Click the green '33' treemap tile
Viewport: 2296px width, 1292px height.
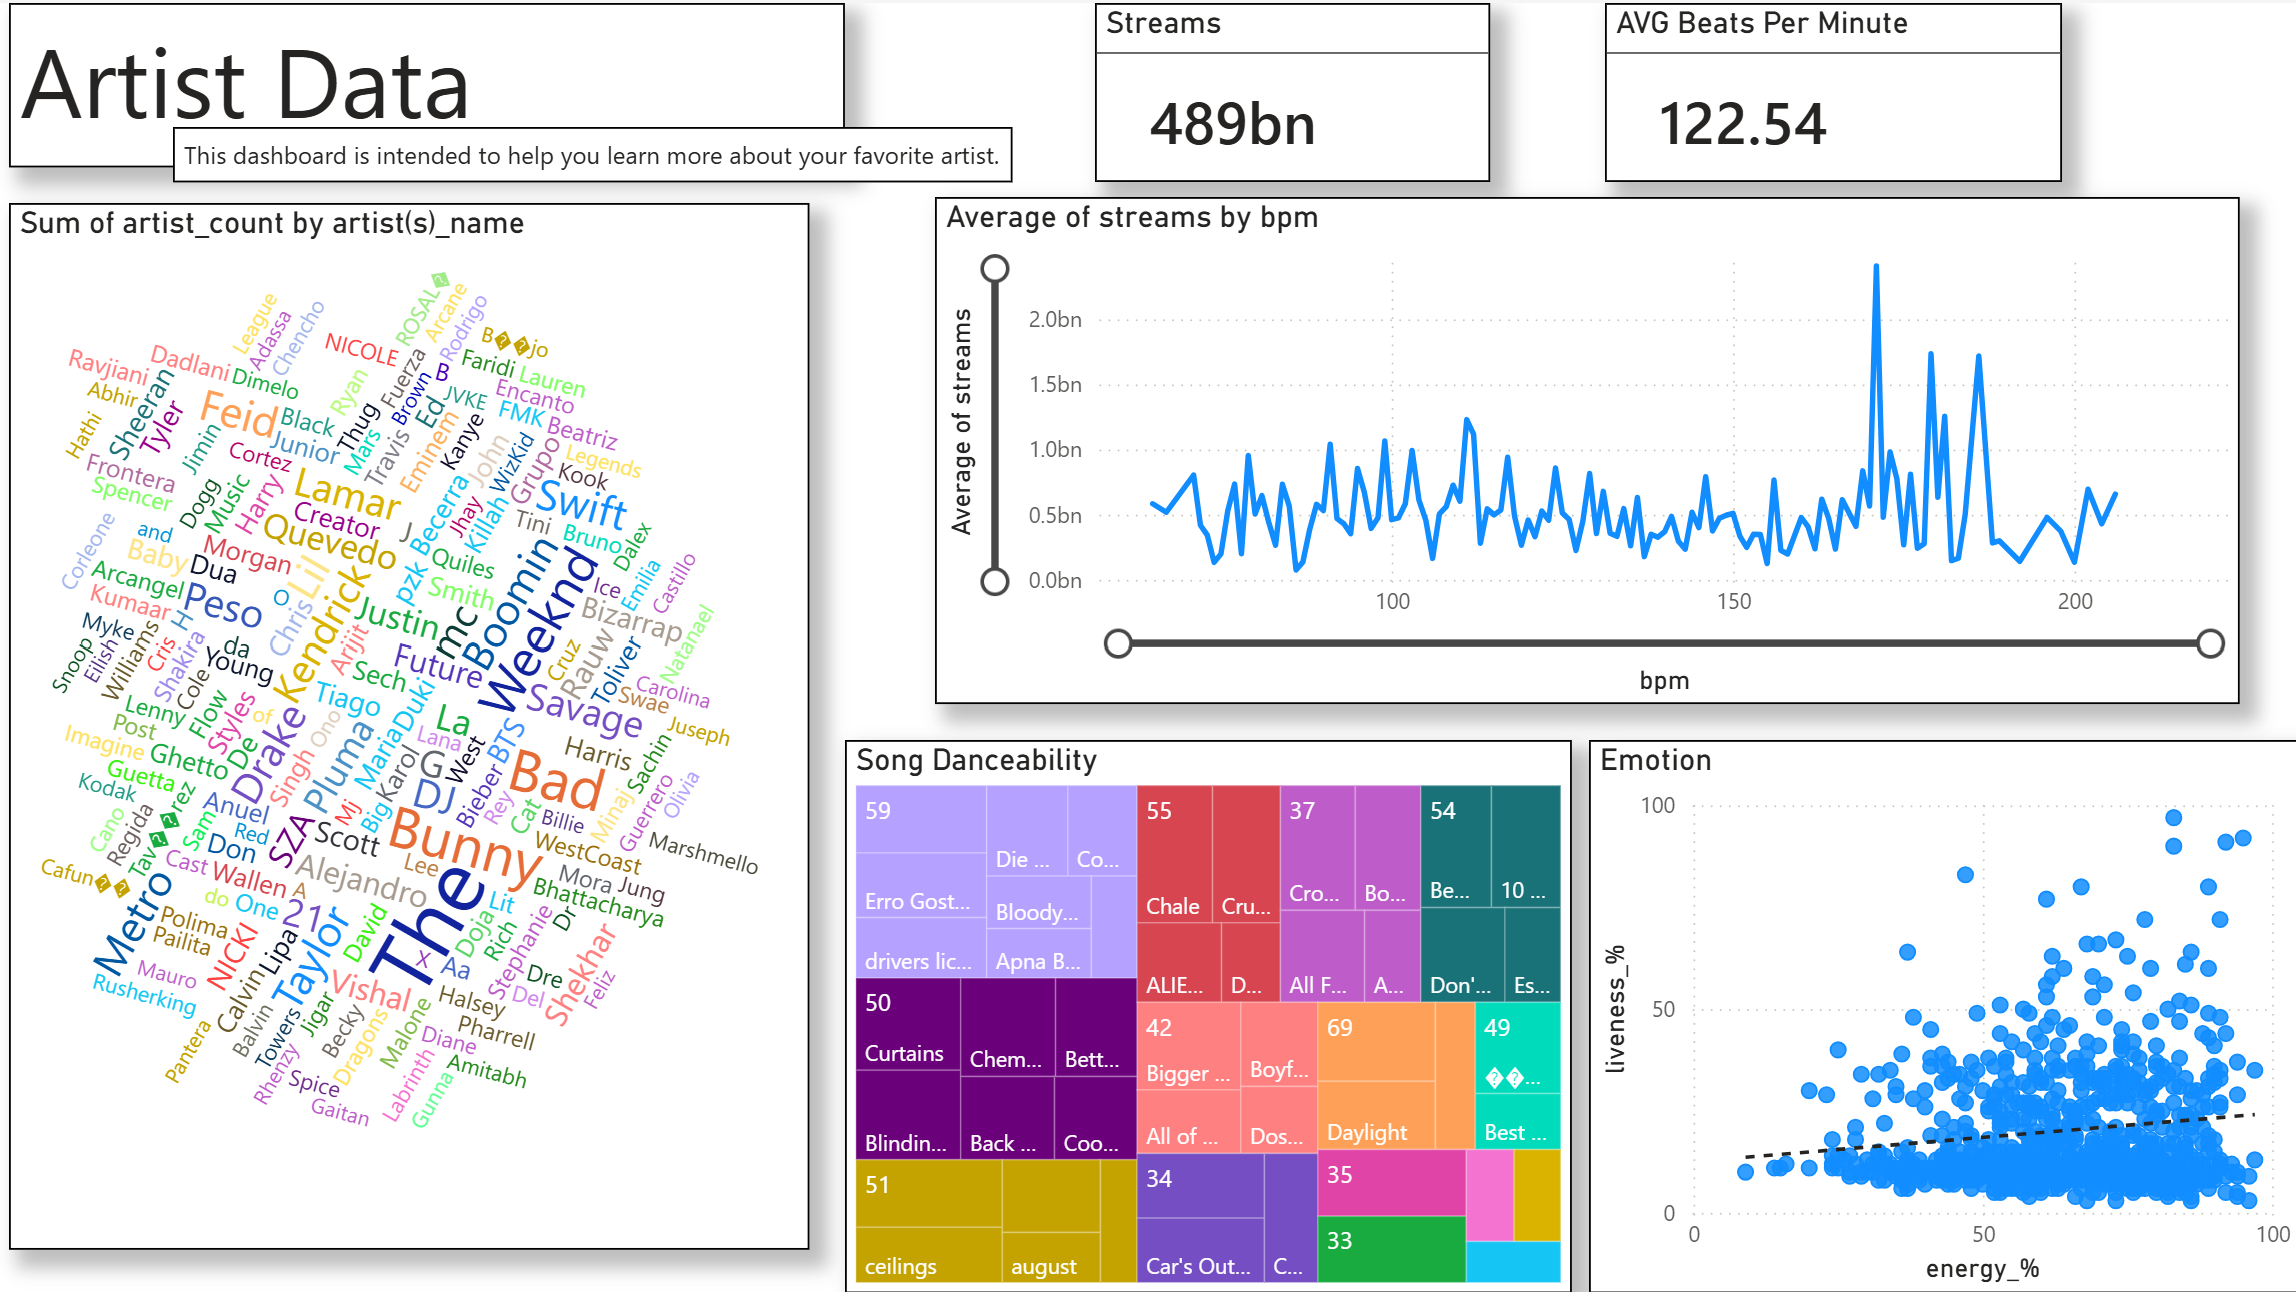coord(1390,1250)
